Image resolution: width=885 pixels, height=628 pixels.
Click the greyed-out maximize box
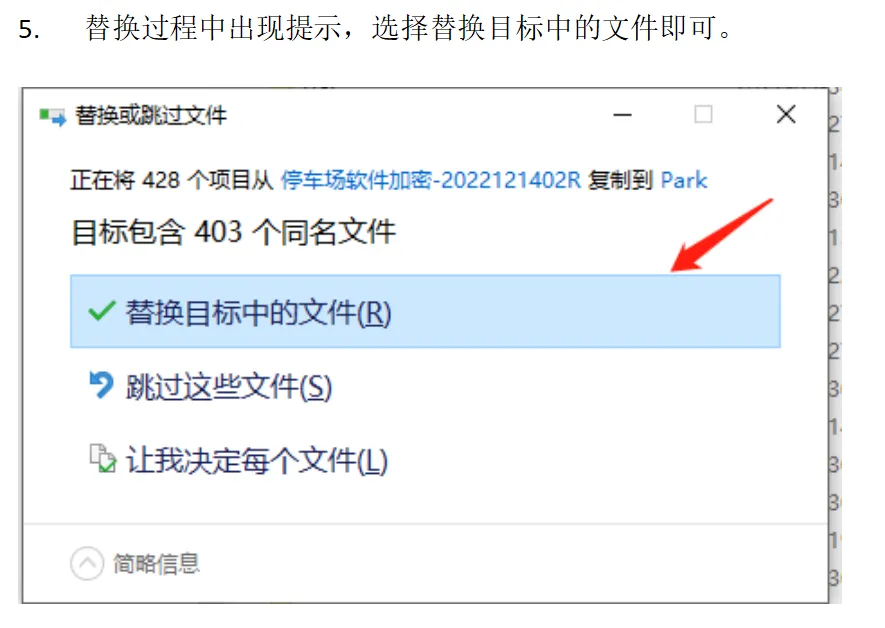pos(703,115)
